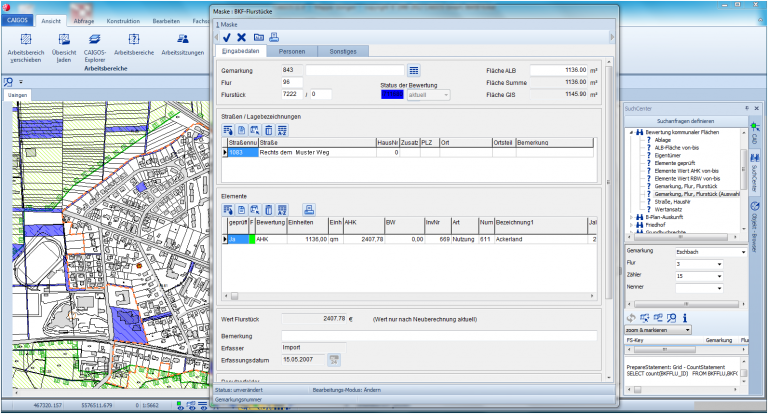
Task: Click the printer icon in mask toolbar
Action: (273, 37)
